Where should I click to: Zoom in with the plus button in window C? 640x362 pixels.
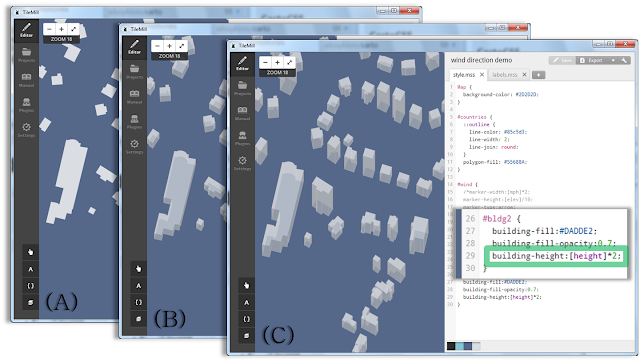(x=277, y=62)
